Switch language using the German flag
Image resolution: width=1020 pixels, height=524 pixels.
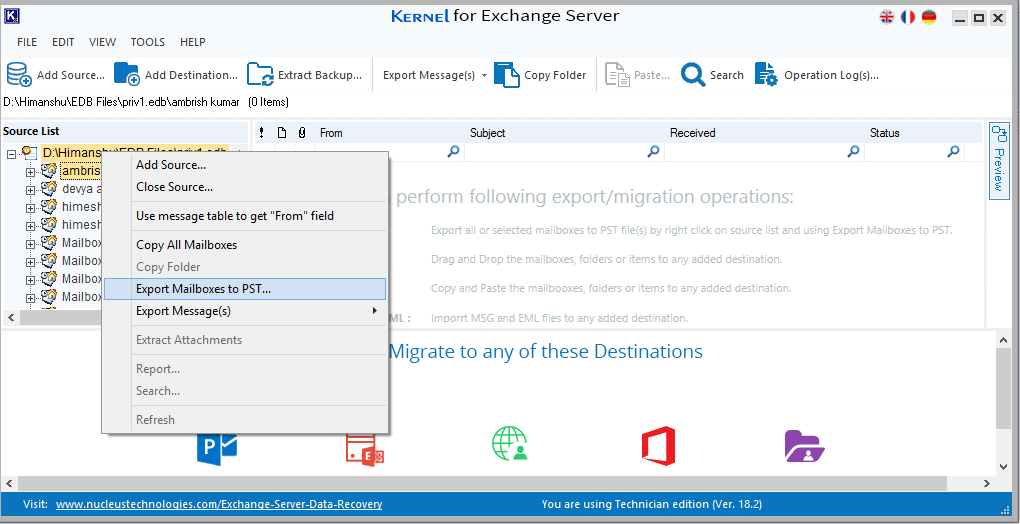point(929,17)
